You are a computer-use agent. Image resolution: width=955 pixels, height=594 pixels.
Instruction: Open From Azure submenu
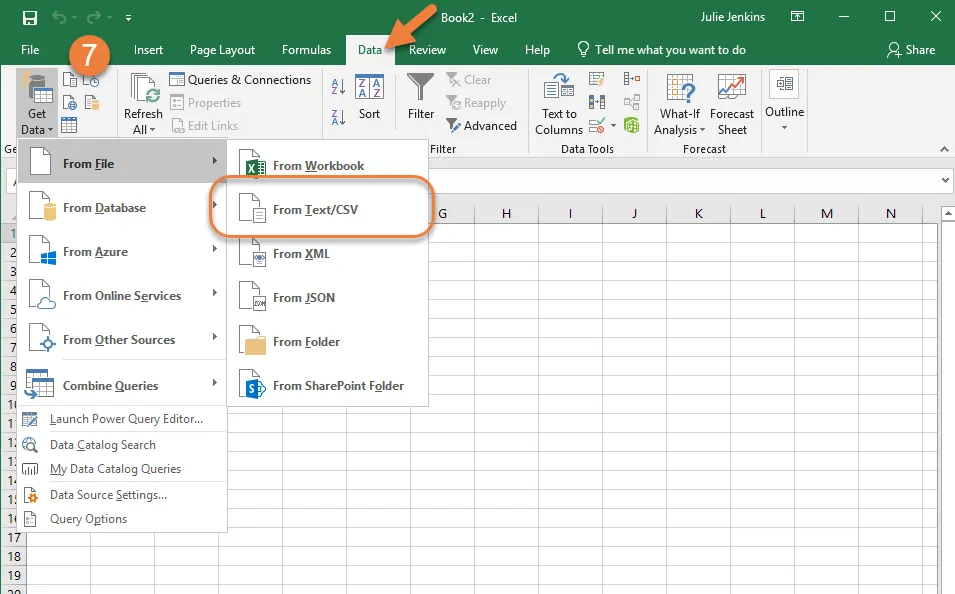click(x=122, y=252)
